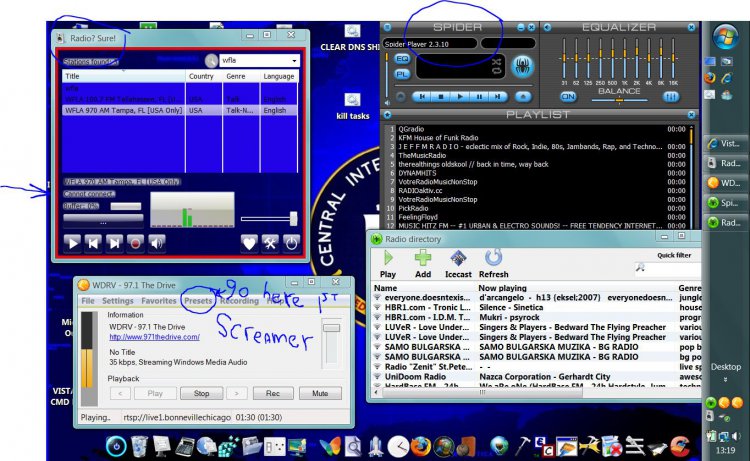This screenshot has width=750, height=461.
Task: Sort Radio directory by Name column
Action: coord(424,288)
